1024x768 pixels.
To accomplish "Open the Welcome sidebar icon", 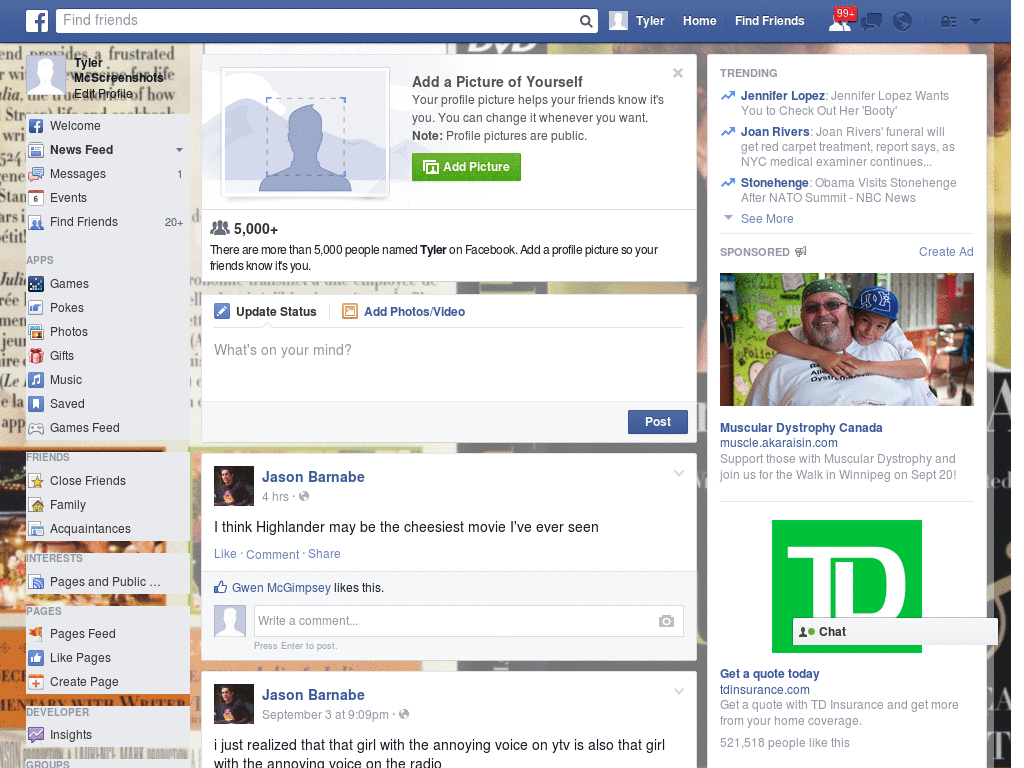I will (x=37, y=126).
